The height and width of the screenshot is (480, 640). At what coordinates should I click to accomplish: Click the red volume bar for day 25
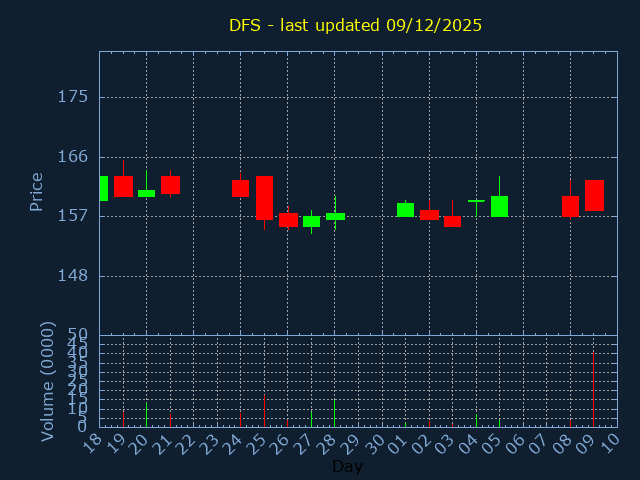tap(264, 411)
